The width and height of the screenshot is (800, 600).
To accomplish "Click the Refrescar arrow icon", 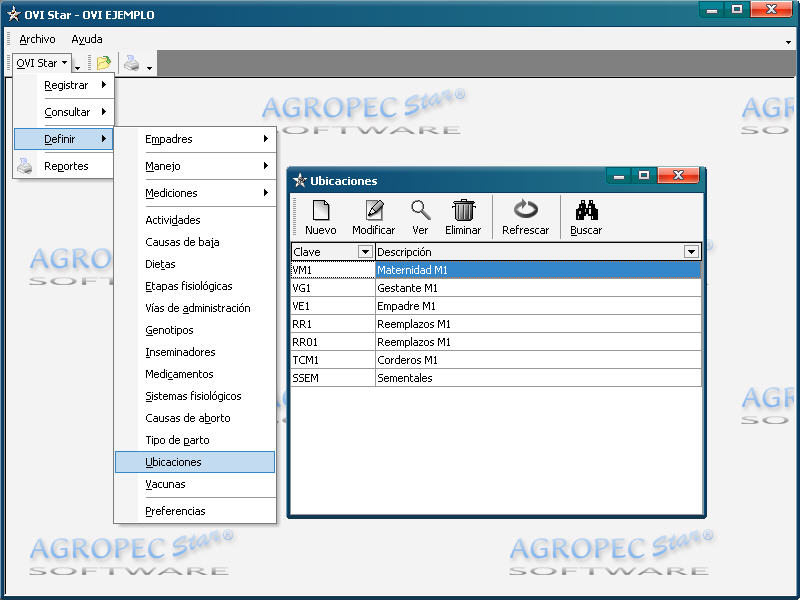I will click(x=526, y=209).
